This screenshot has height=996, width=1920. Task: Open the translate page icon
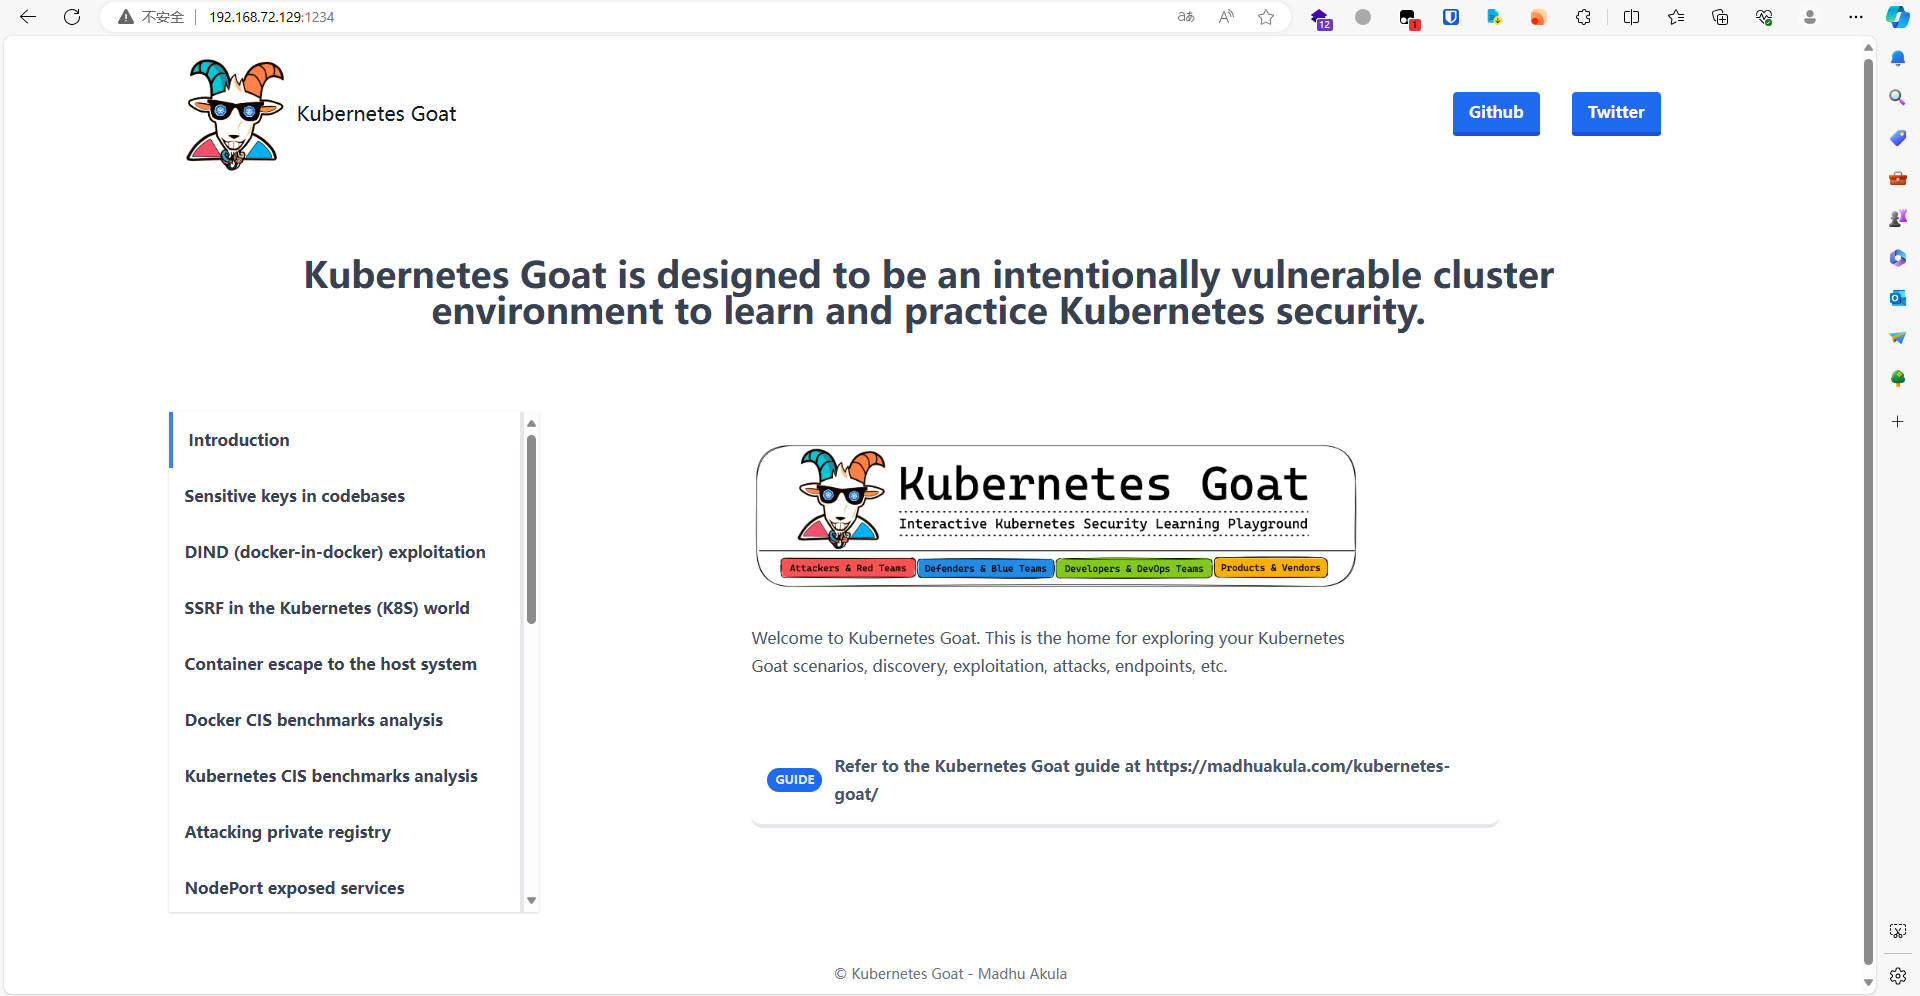[x=1186, y=17]
